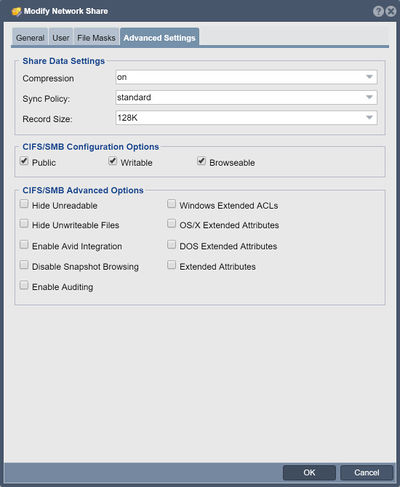
Task: Click the help question mark icon
Action: coord(378,11)
